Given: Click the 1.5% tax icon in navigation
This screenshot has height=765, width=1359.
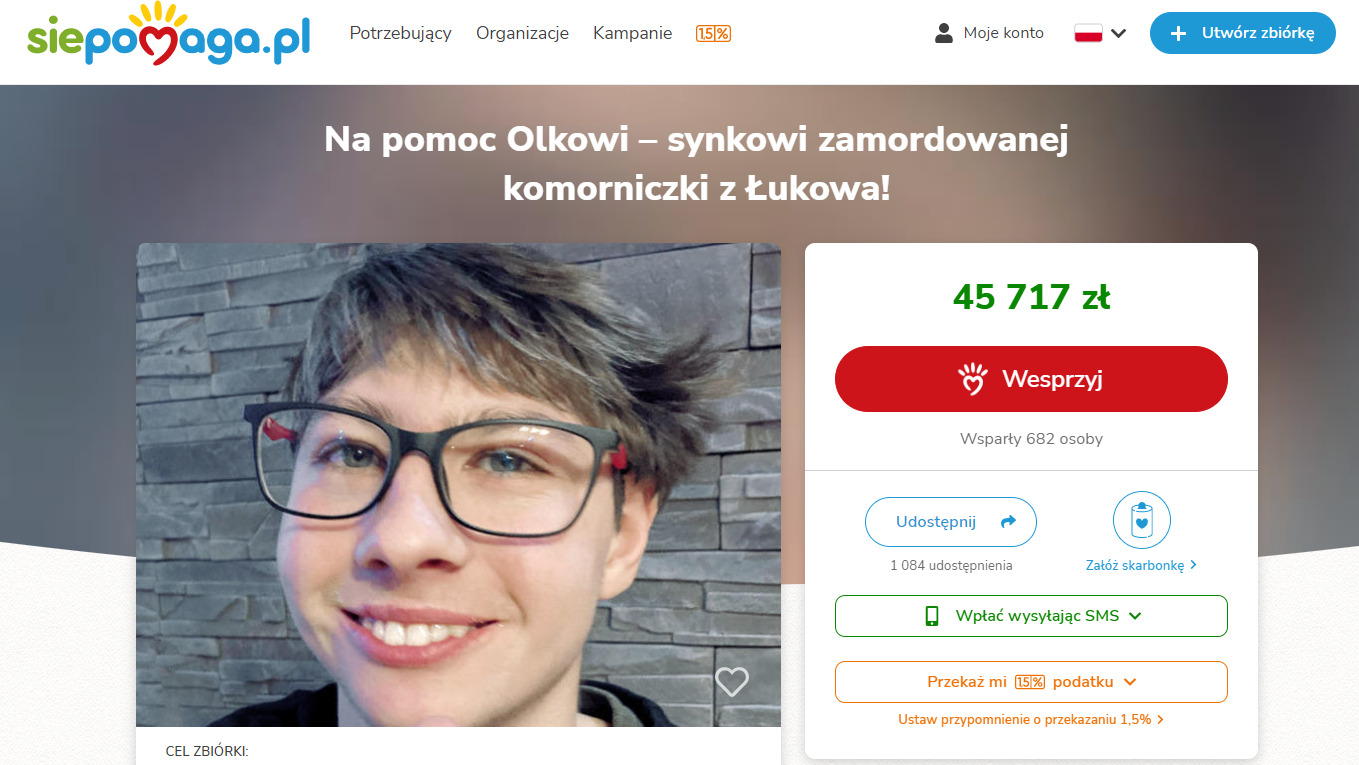Looking at the screenshot, I should click(x=713, y=33).
